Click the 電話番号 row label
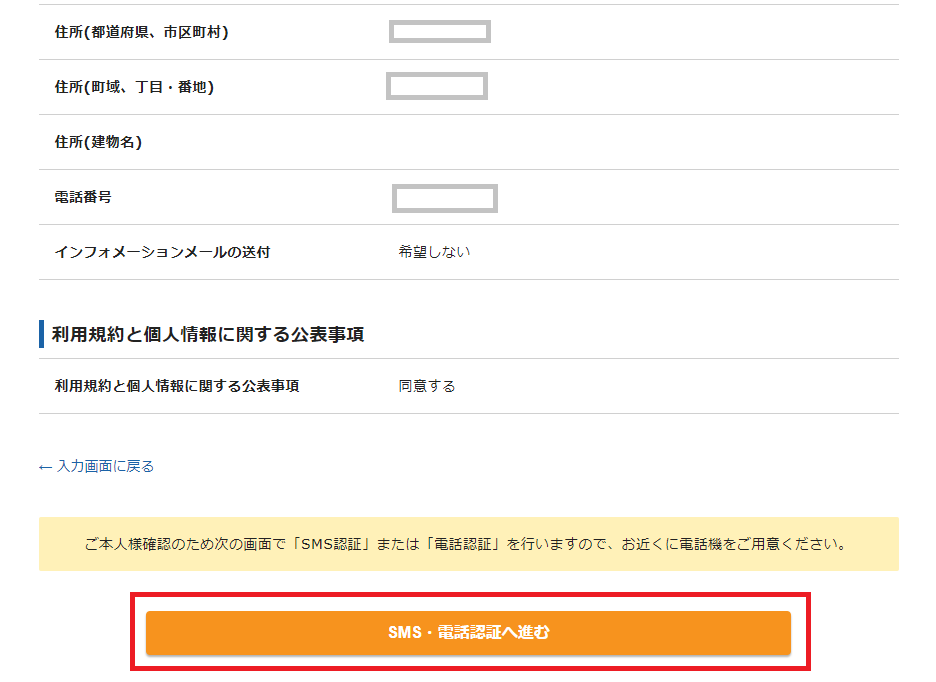Image resolution: width=936 pixels, height=682 pixels. click(83, 197)
